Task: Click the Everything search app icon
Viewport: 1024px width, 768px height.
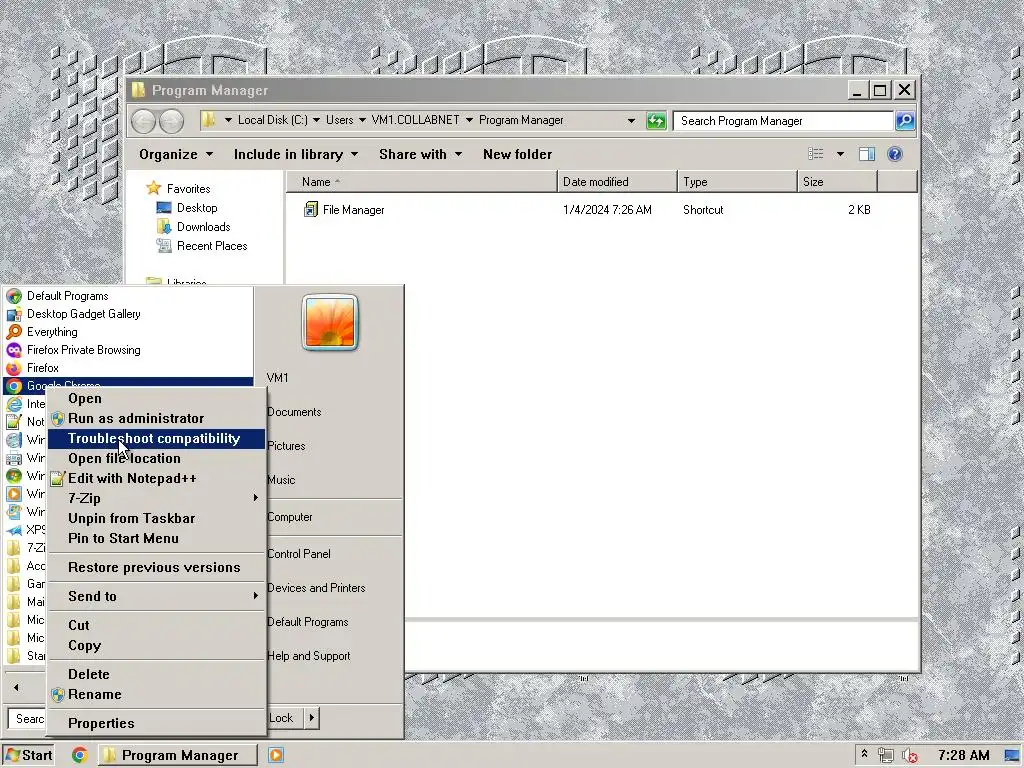Action: point(14,332)
